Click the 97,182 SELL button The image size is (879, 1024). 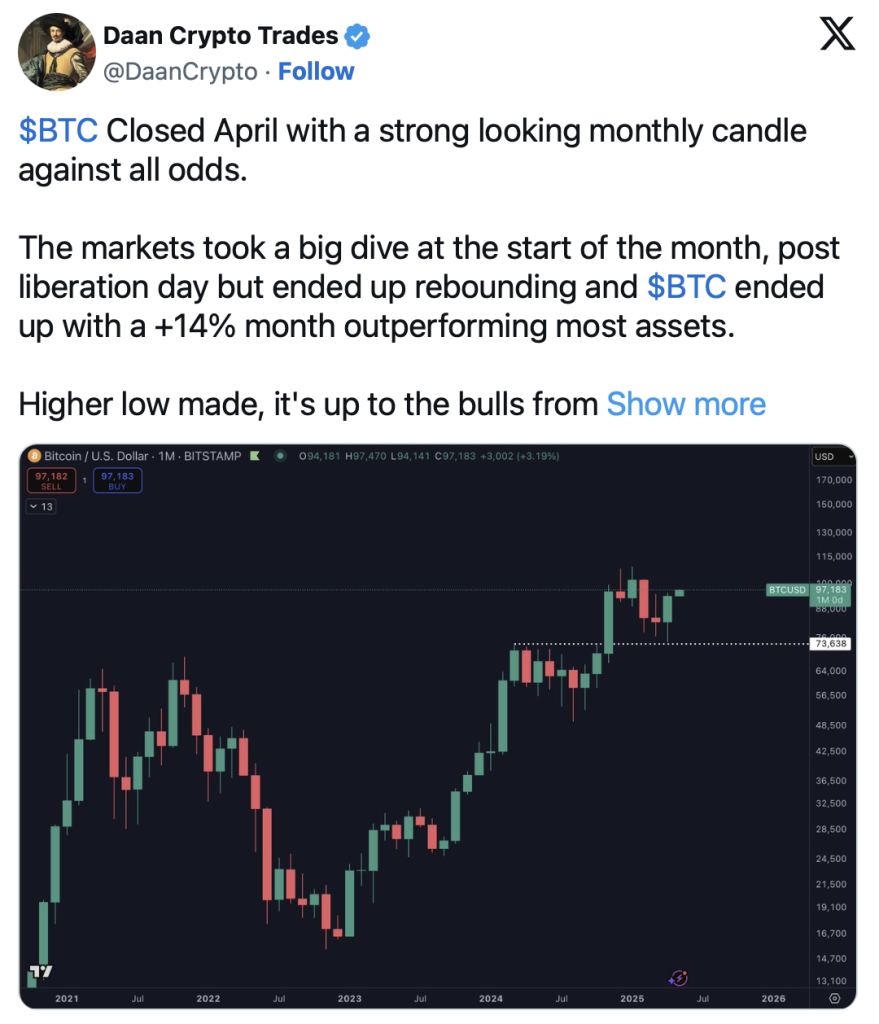point(52,481)
